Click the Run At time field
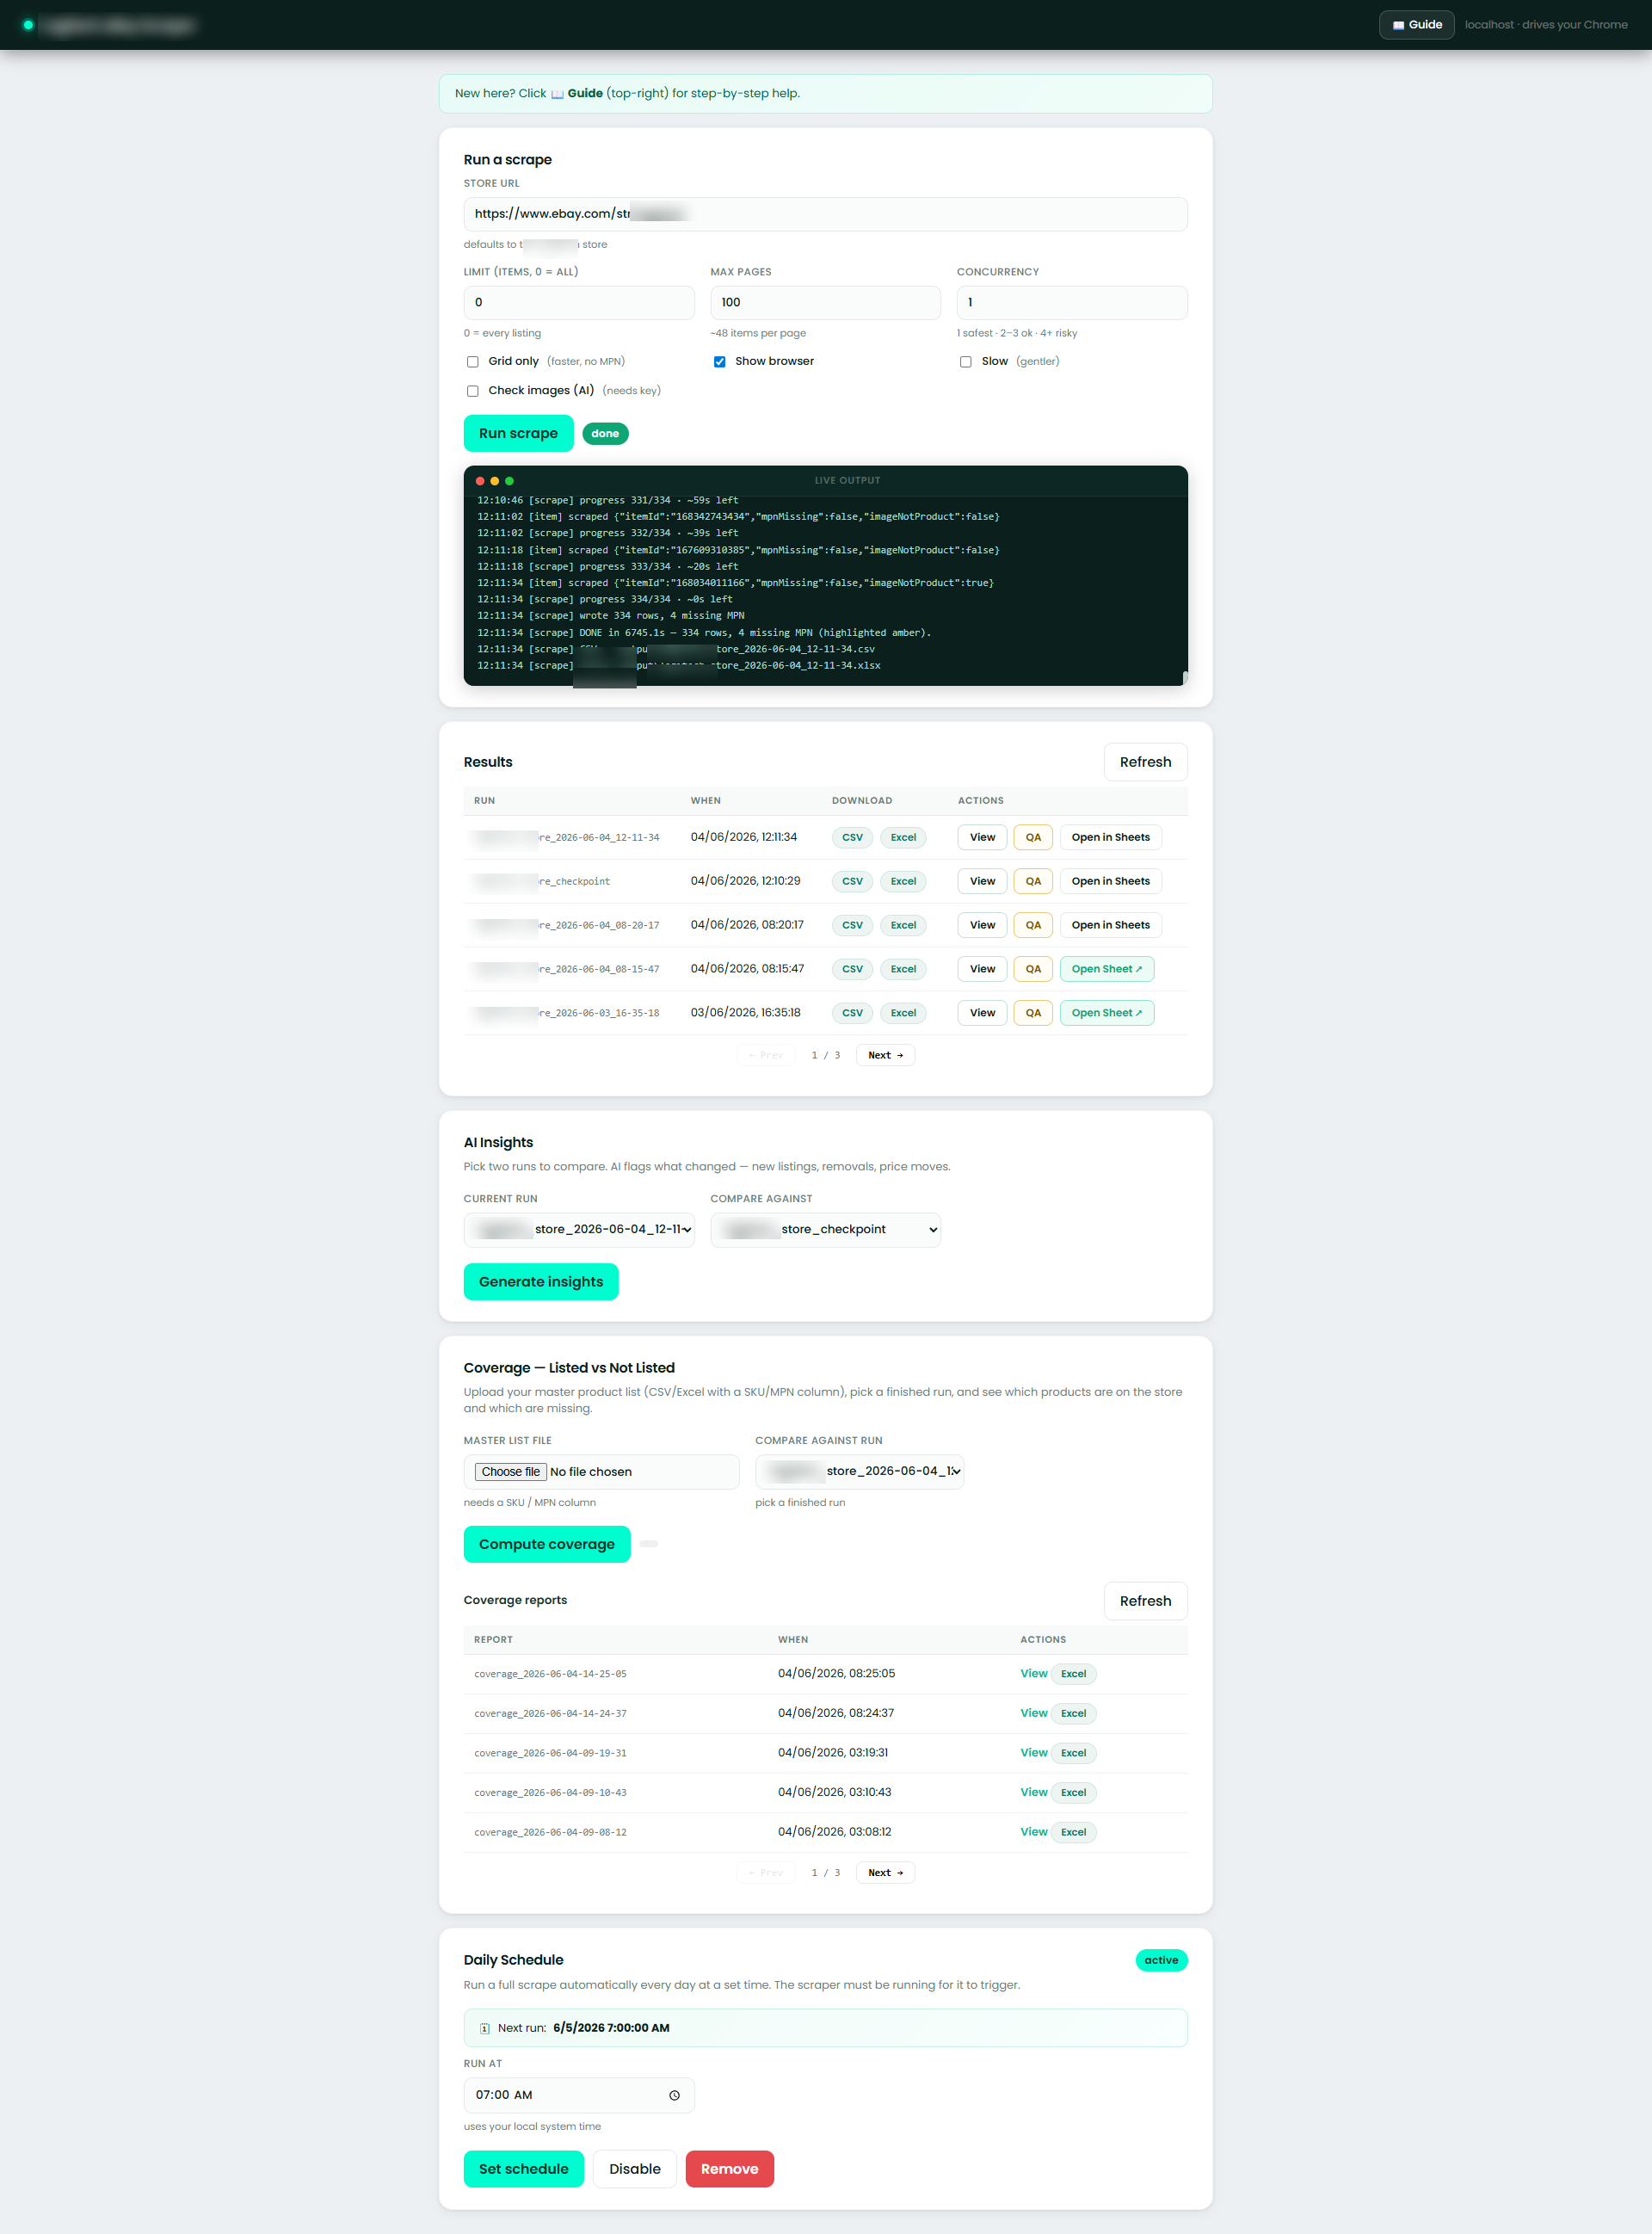The height and width of the screenshot is (2234, 1652). [579, 2096]
